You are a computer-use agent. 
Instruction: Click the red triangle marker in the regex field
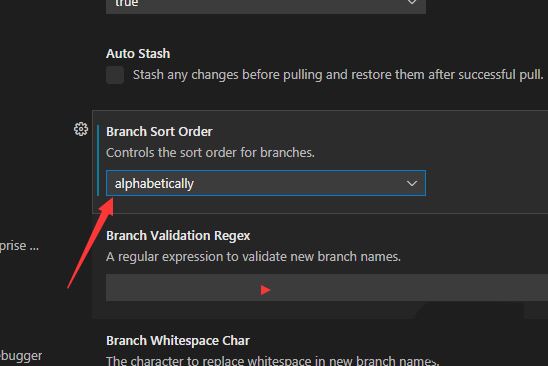pyautogui.click(x=265, y=290)
